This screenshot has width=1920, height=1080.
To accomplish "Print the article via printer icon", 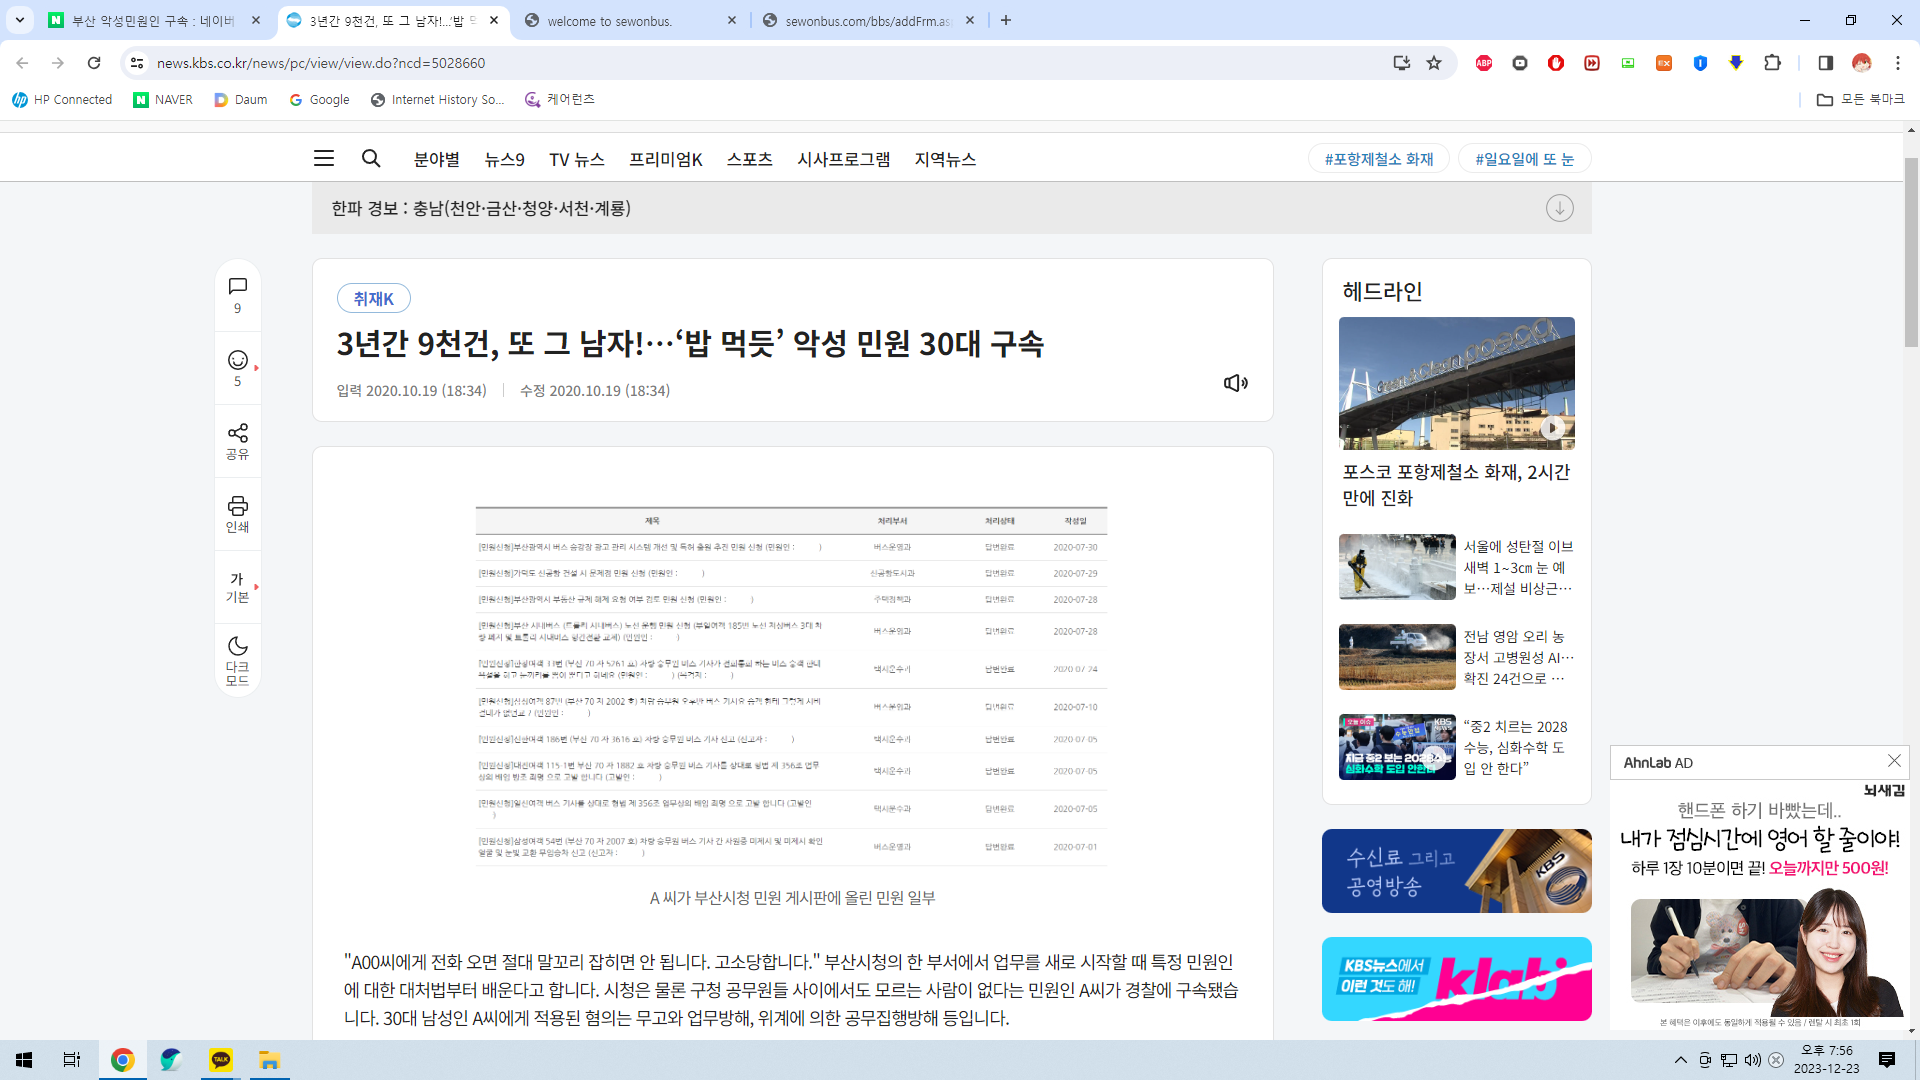I will (x=237, y=506).
